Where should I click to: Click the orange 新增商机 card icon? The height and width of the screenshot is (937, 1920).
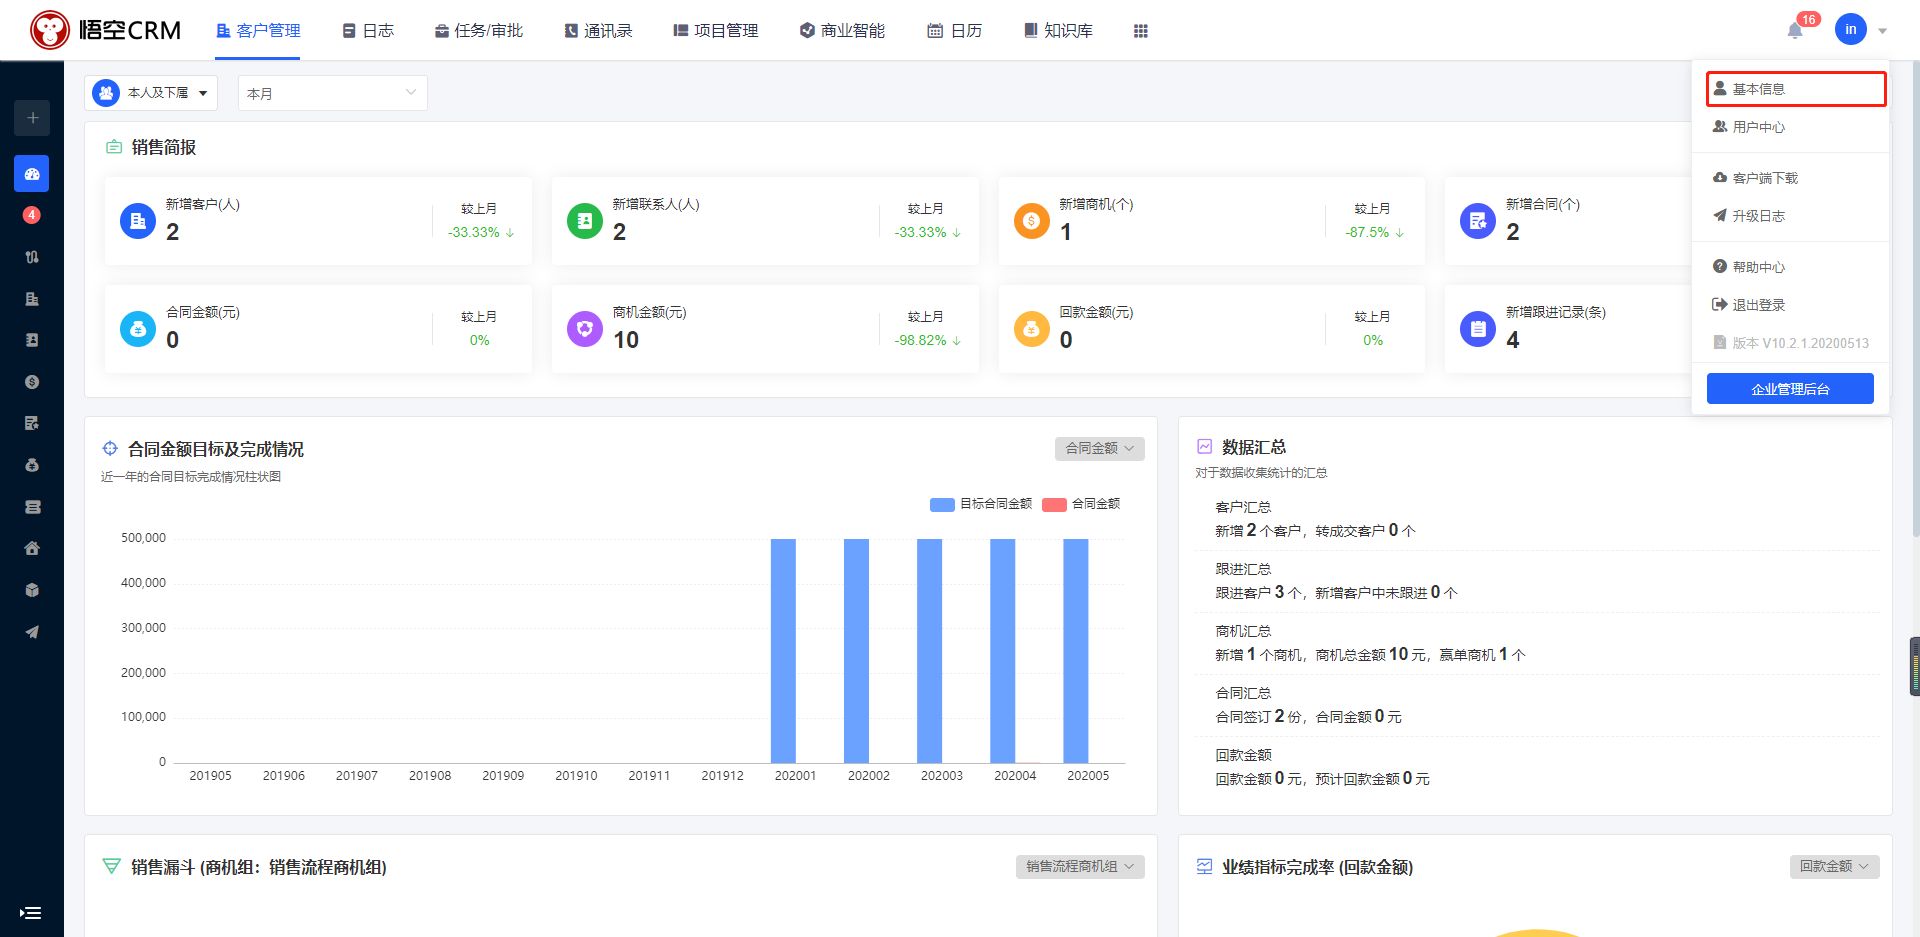pos(1032,221)
